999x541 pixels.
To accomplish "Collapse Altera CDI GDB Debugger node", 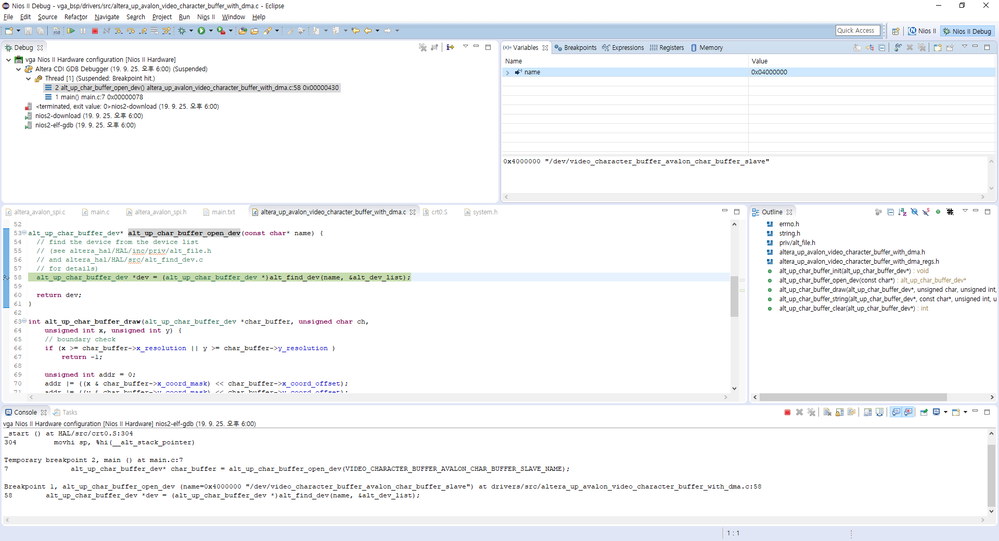I will tap(19, 69).
